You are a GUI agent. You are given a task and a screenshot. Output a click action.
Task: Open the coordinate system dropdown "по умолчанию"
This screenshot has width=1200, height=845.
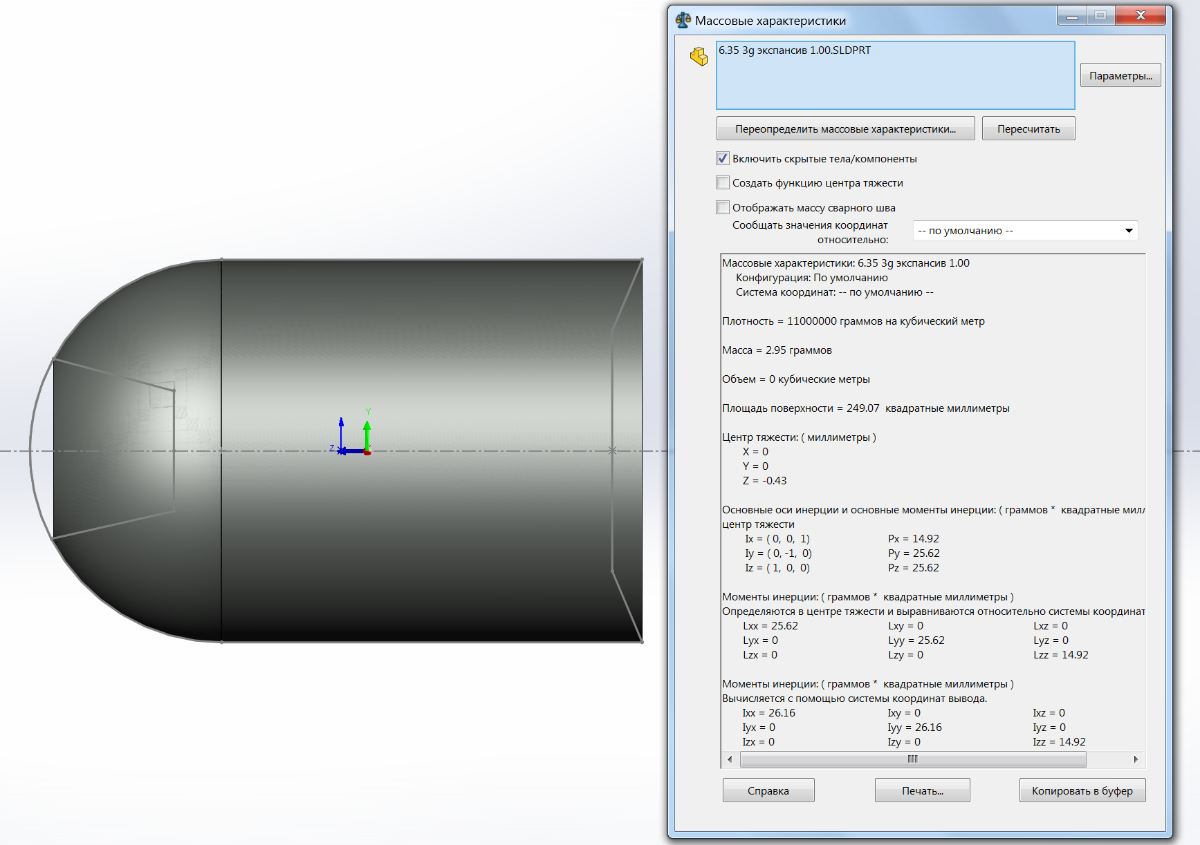[1024, 231]
